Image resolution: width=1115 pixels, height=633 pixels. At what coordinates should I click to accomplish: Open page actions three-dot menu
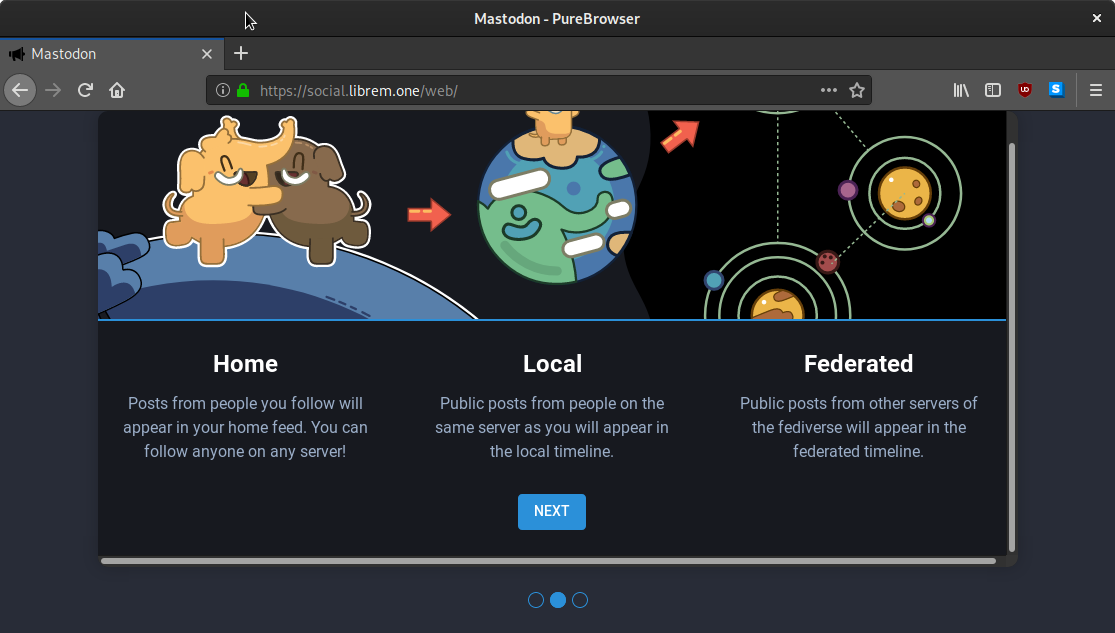coord(828,90)
